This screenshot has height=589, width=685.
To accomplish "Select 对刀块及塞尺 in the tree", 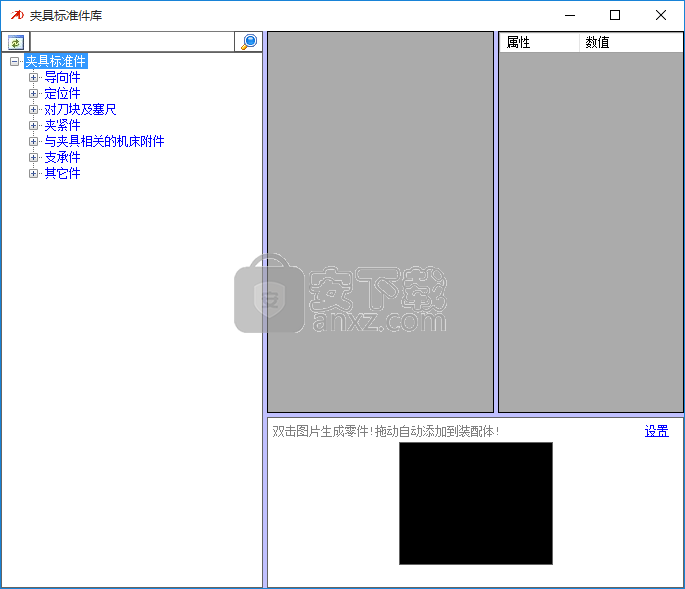I will [x=80, y=109].
